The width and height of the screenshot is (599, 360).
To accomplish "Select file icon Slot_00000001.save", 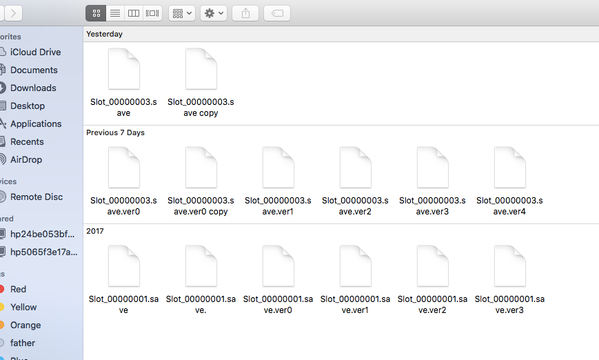I will [124, 266].
